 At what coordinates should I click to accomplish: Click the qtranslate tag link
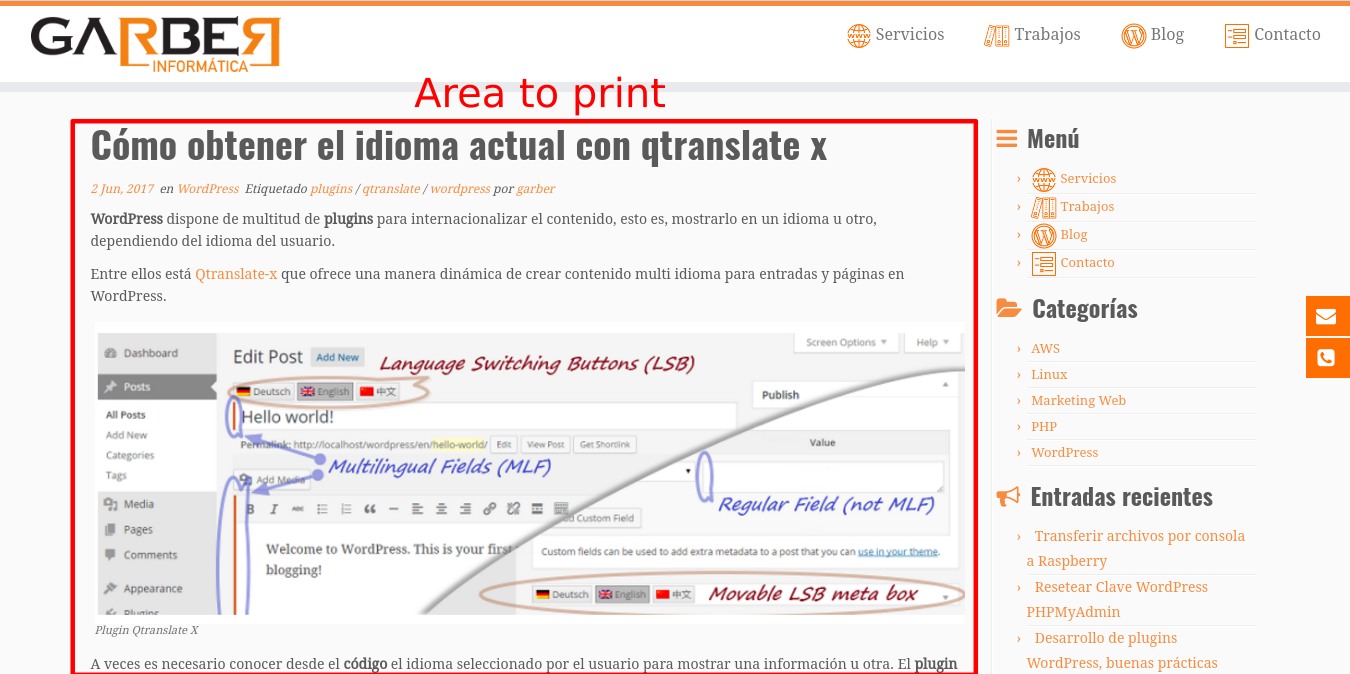pos(391,189)
